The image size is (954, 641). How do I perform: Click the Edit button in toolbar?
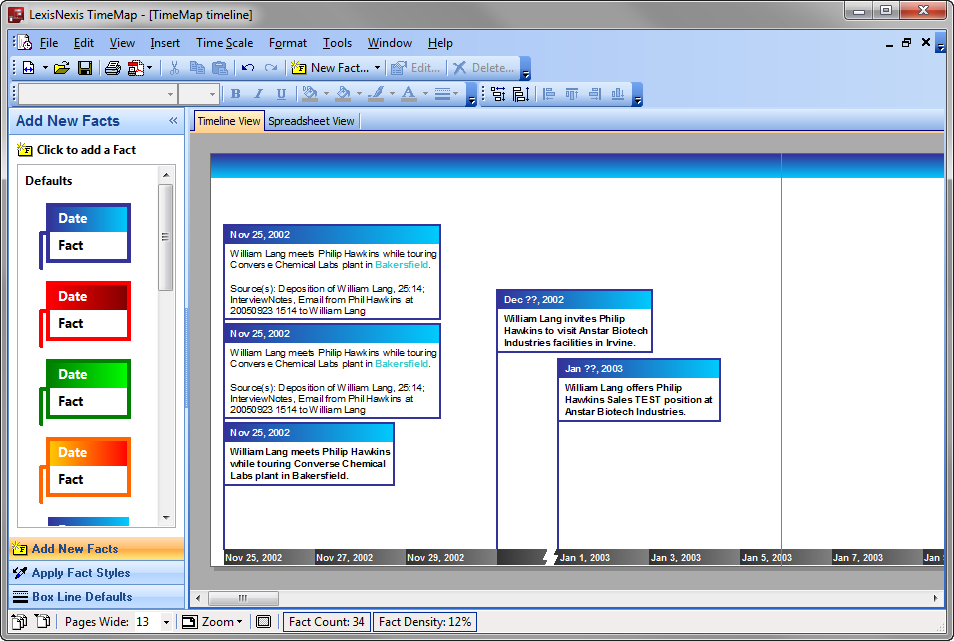pos(415,68)
